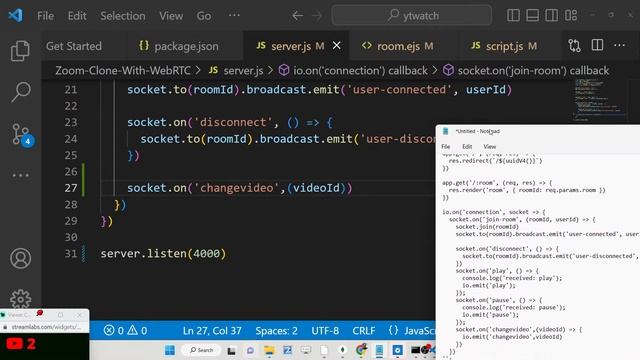Open editor More Actions ellipsis

(620, 45)
